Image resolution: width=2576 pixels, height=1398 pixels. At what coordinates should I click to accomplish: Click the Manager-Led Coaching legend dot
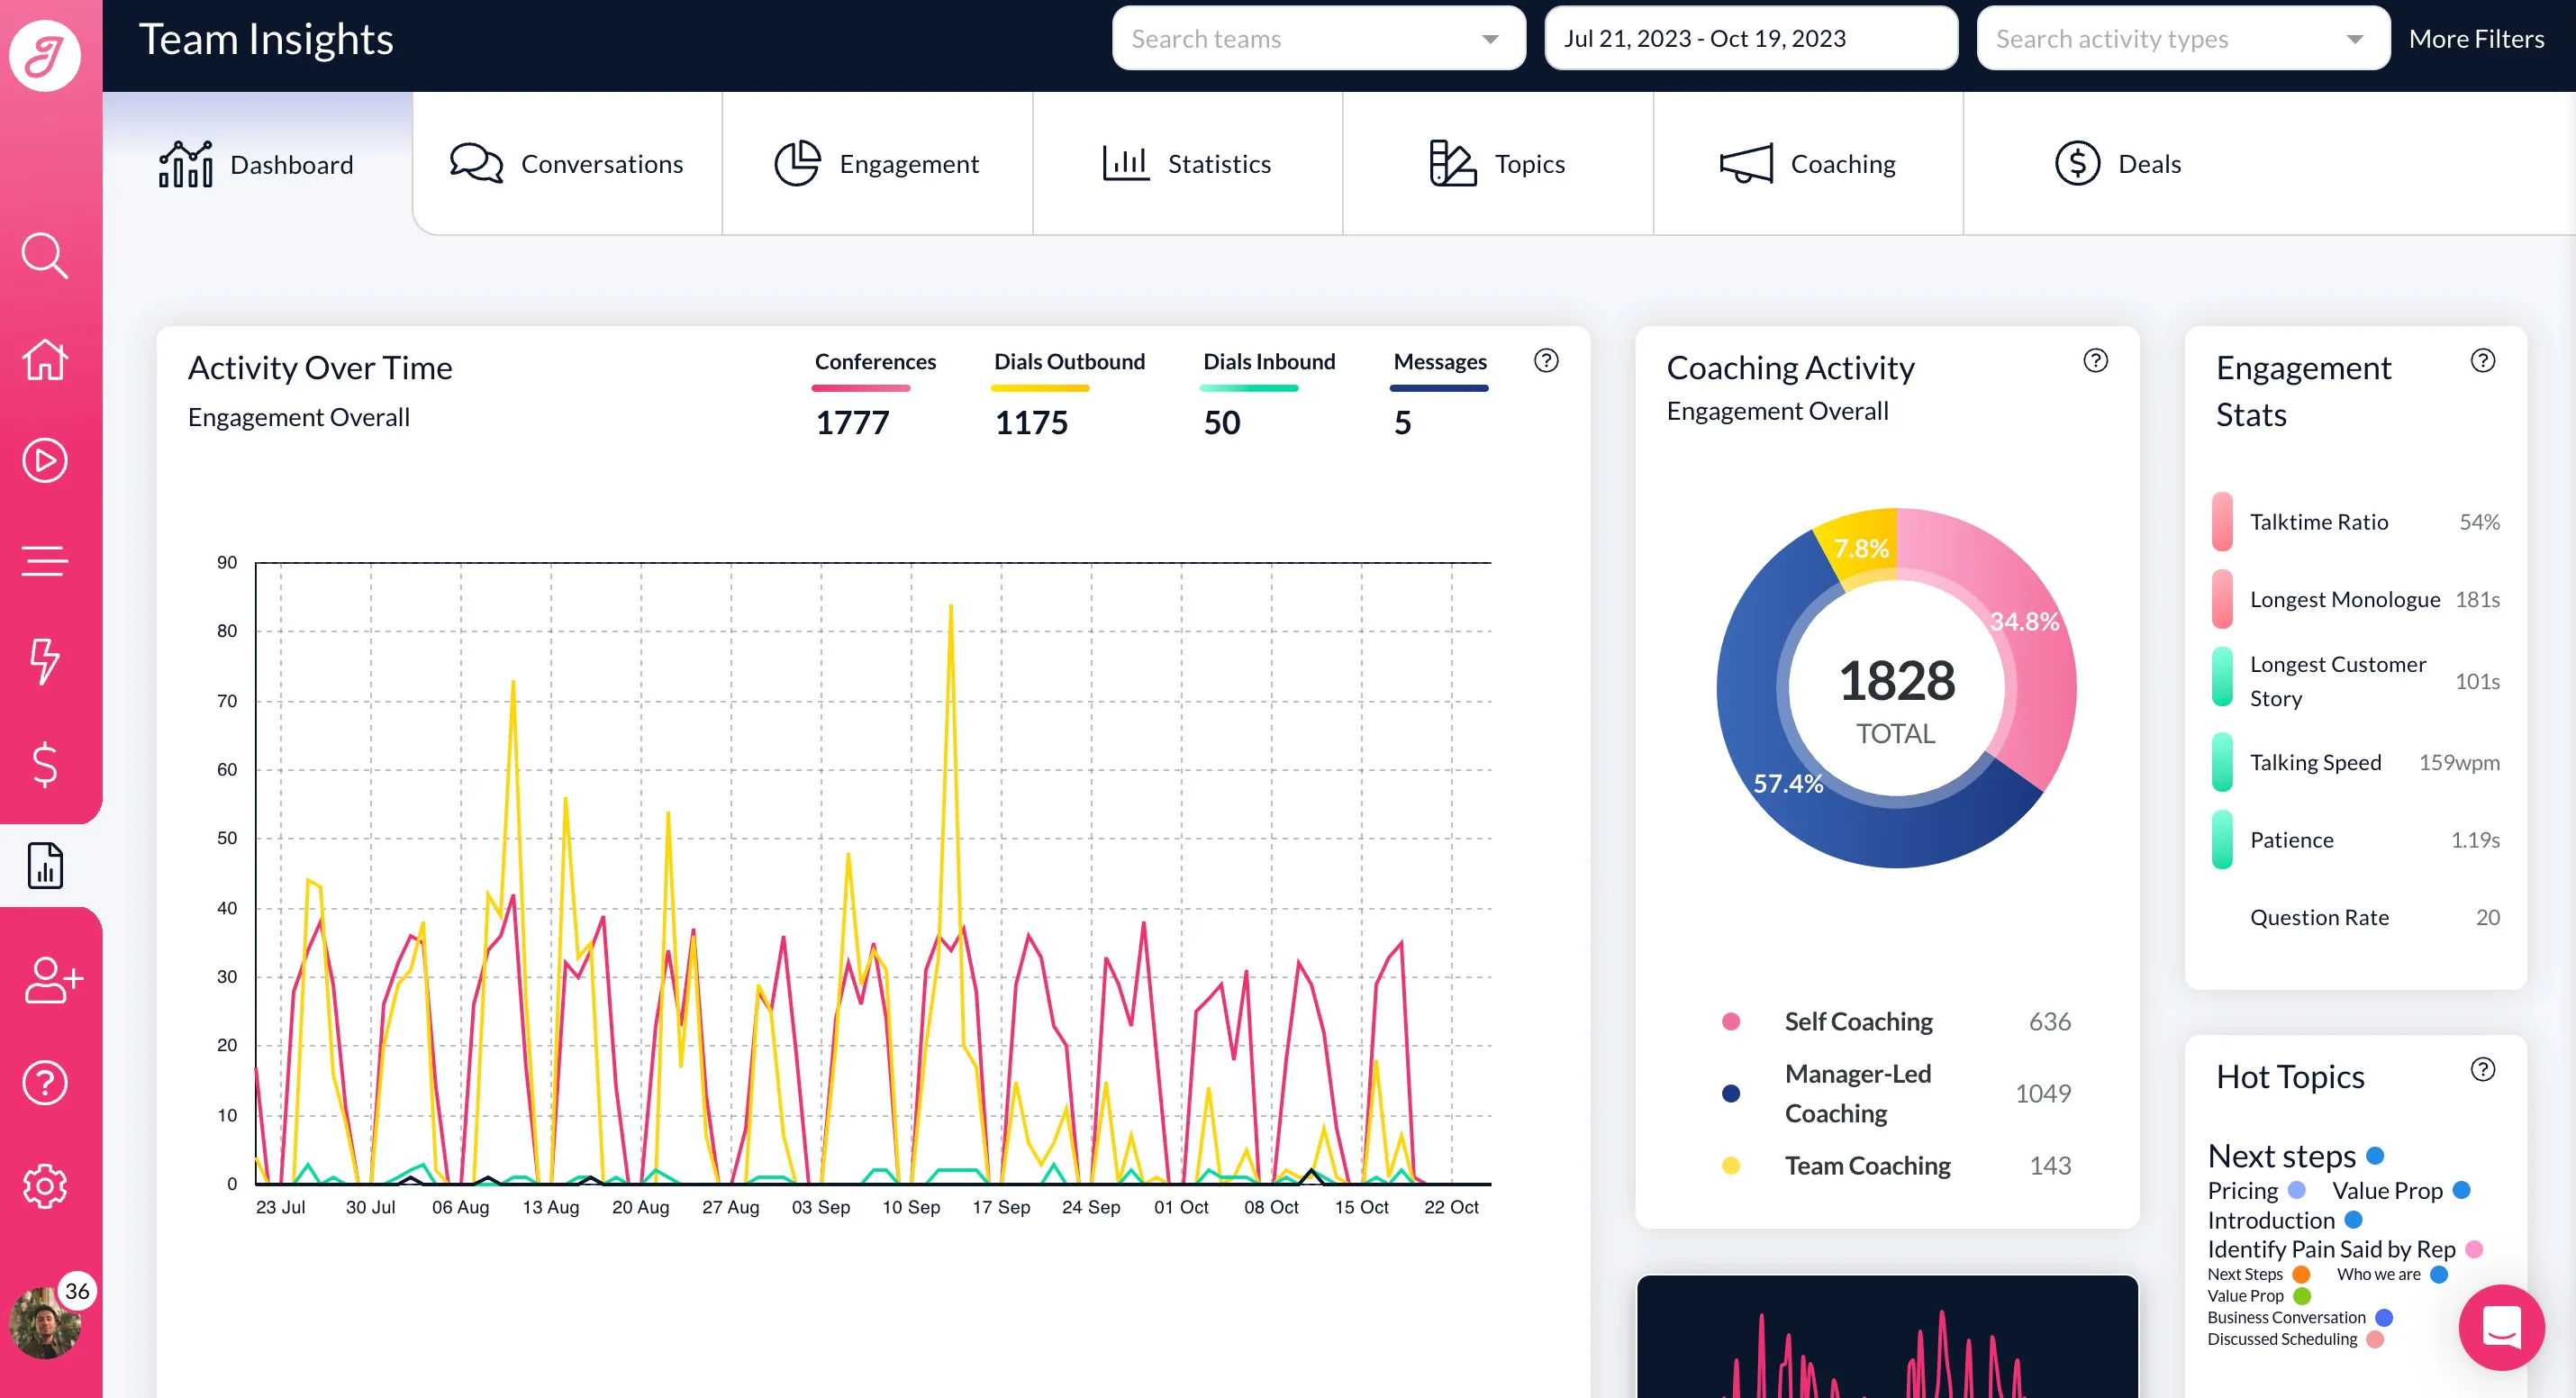1731,1093
